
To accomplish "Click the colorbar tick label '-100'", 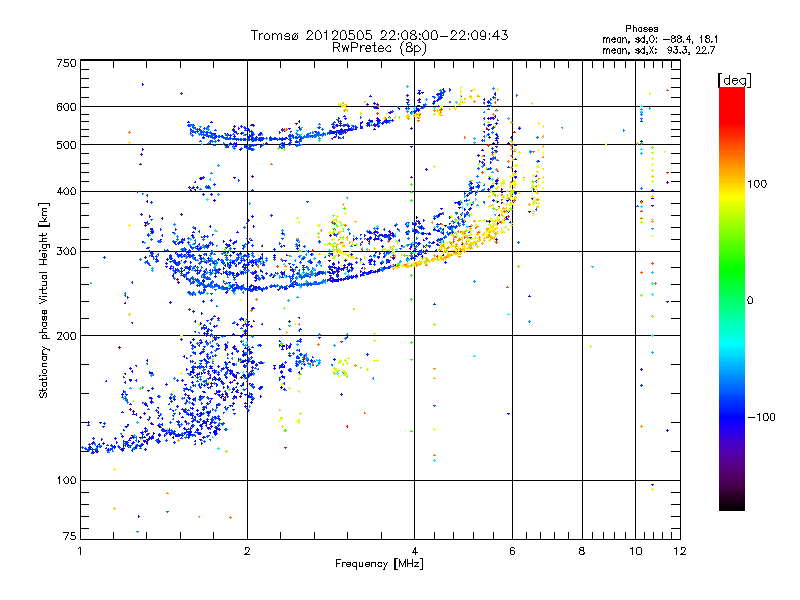I will pos(761,417).
